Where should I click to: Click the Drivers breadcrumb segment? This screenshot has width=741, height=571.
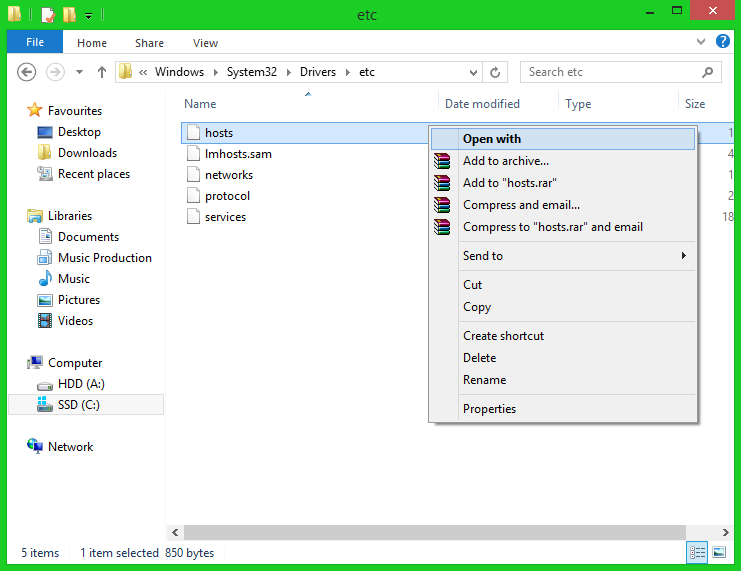(318, 72)
